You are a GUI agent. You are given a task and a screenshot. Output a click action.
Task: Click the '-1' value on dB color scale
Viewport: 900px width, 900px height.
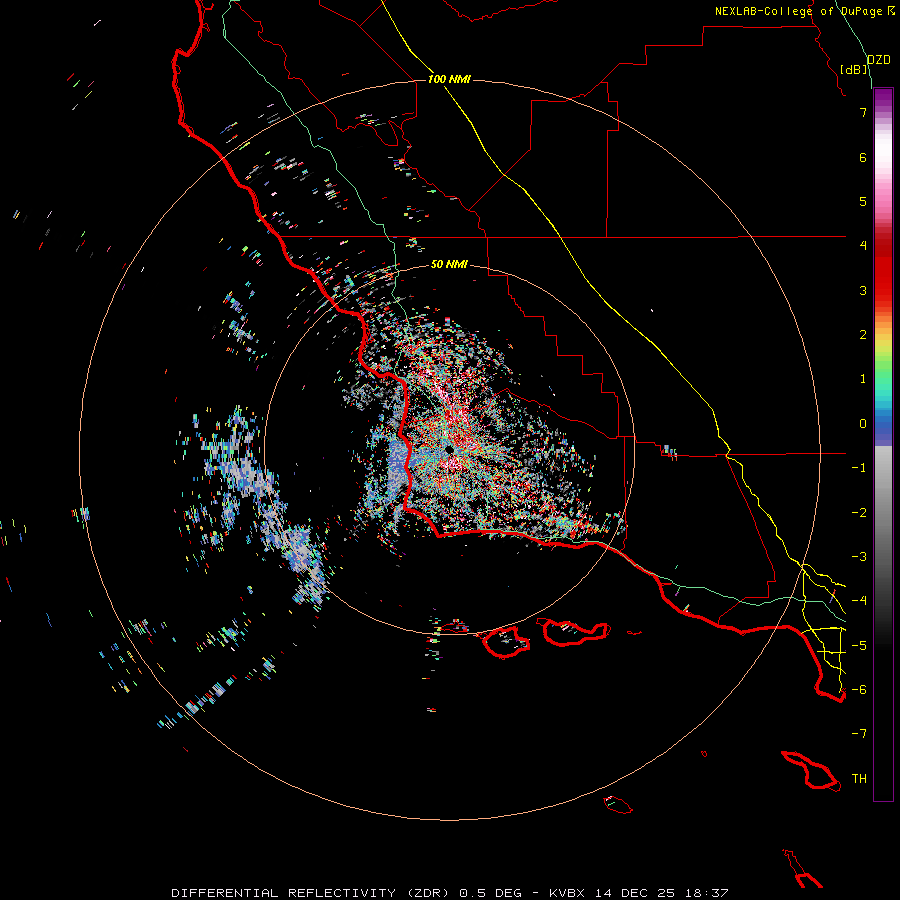click(859, 468)
